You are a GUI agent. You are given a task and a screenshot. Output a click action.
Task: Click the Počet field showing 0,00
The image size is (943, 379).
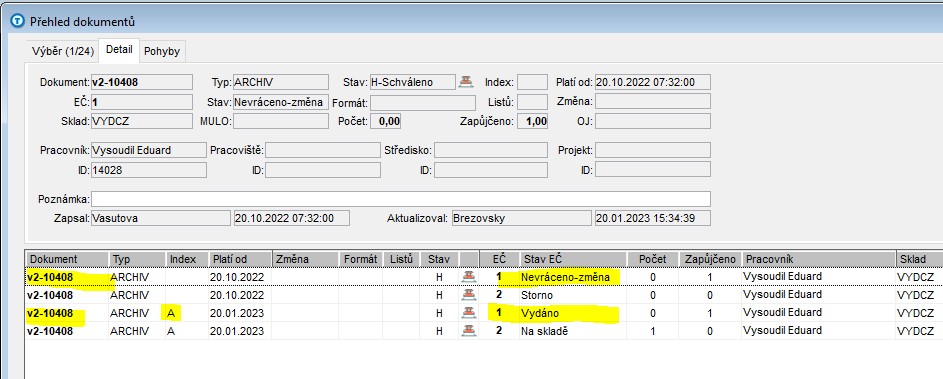tap(385, 121)
